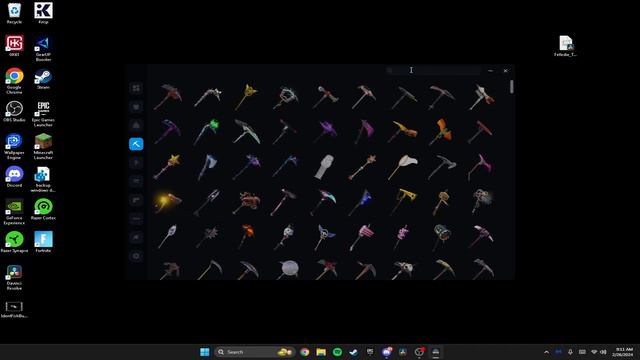This screenshot has height=360, width=640.
Task: Pick the silver disco ball pickaxe
Action: point(288,269)
